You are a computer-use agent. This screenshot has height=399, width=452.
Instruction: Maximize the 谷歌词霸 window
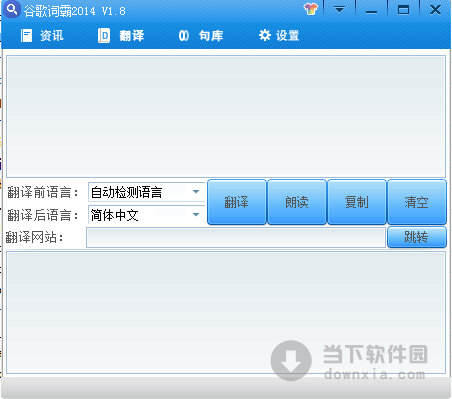[x=403, y=9]
